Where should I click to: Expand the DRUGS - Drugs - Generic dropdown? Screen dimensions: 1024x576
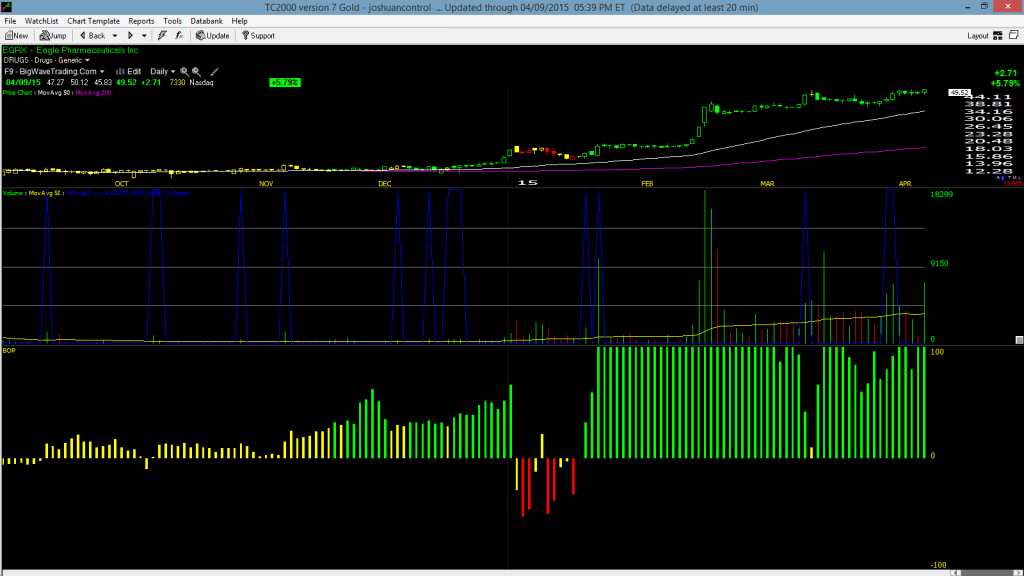46,60
